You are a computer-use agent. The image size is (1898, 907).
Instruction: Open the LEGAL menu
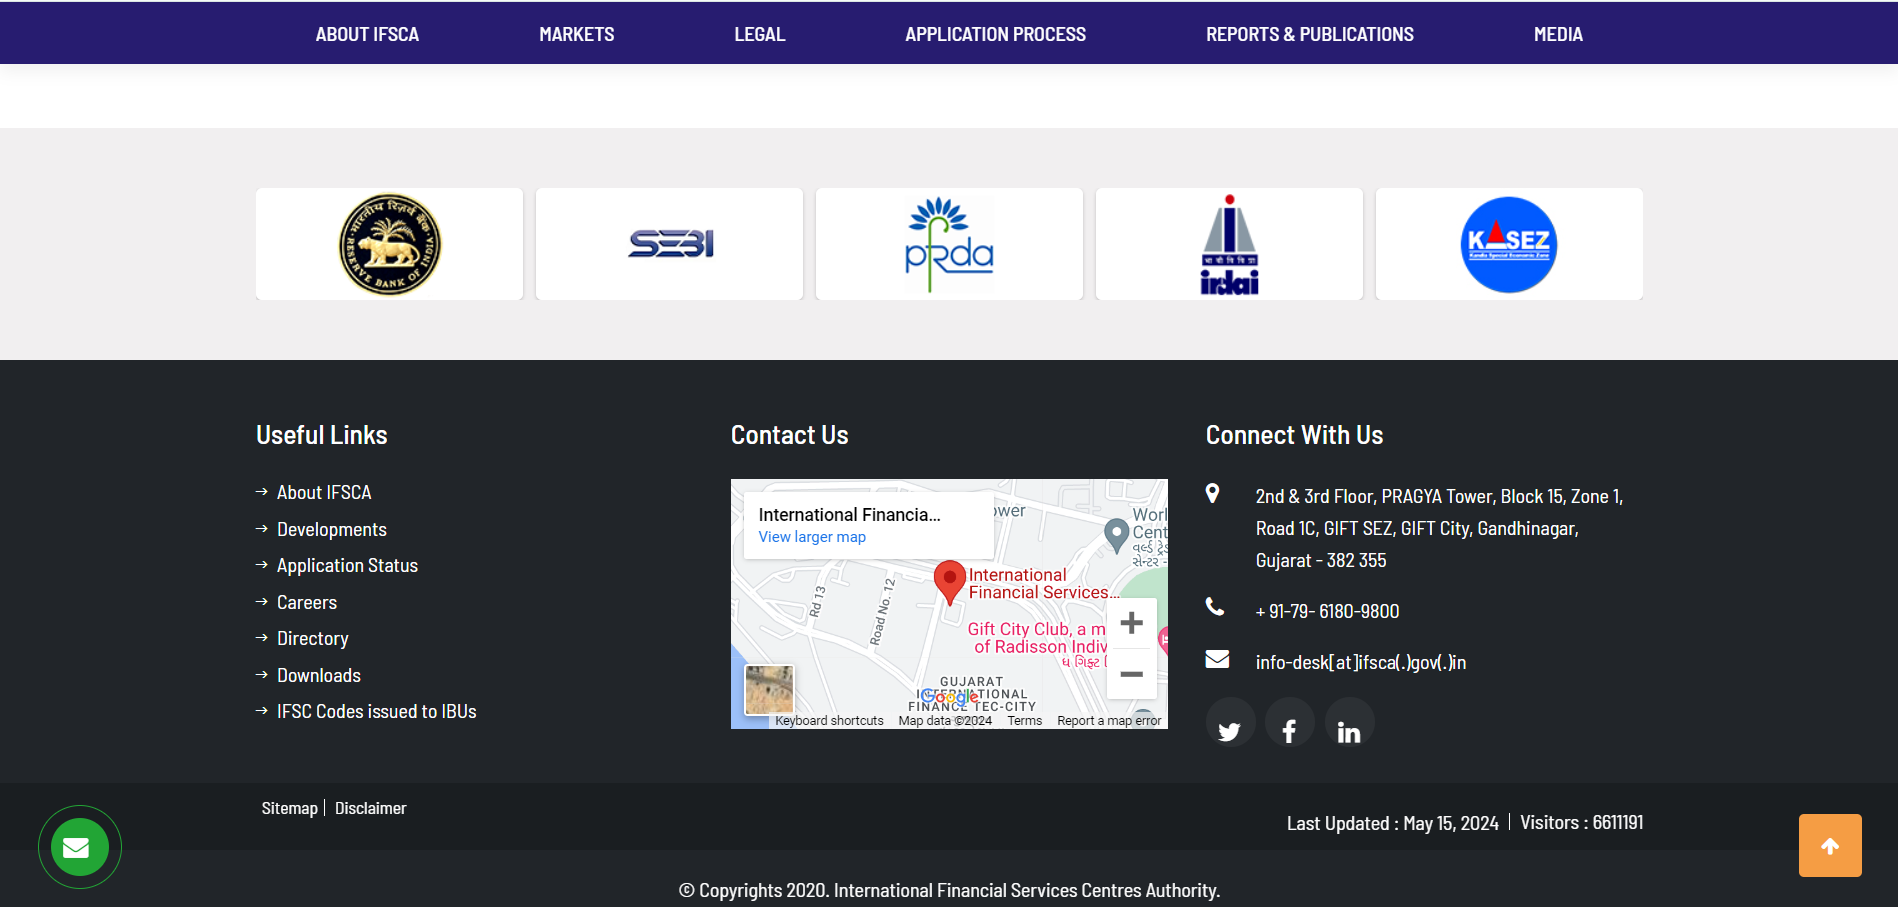760,34
